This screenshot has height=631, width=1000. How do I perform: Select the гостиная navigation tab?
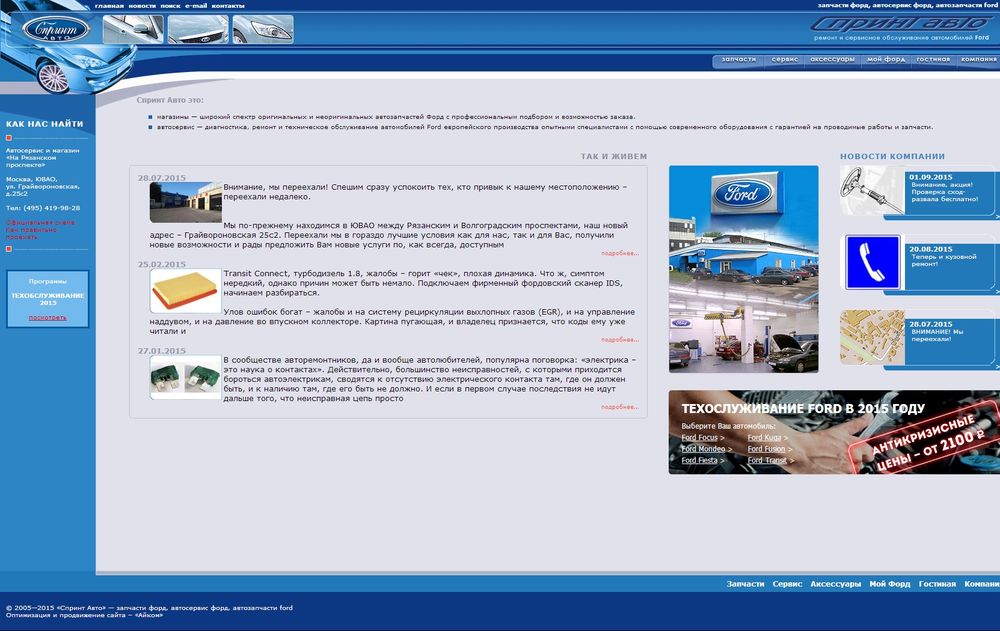[933, 59]
